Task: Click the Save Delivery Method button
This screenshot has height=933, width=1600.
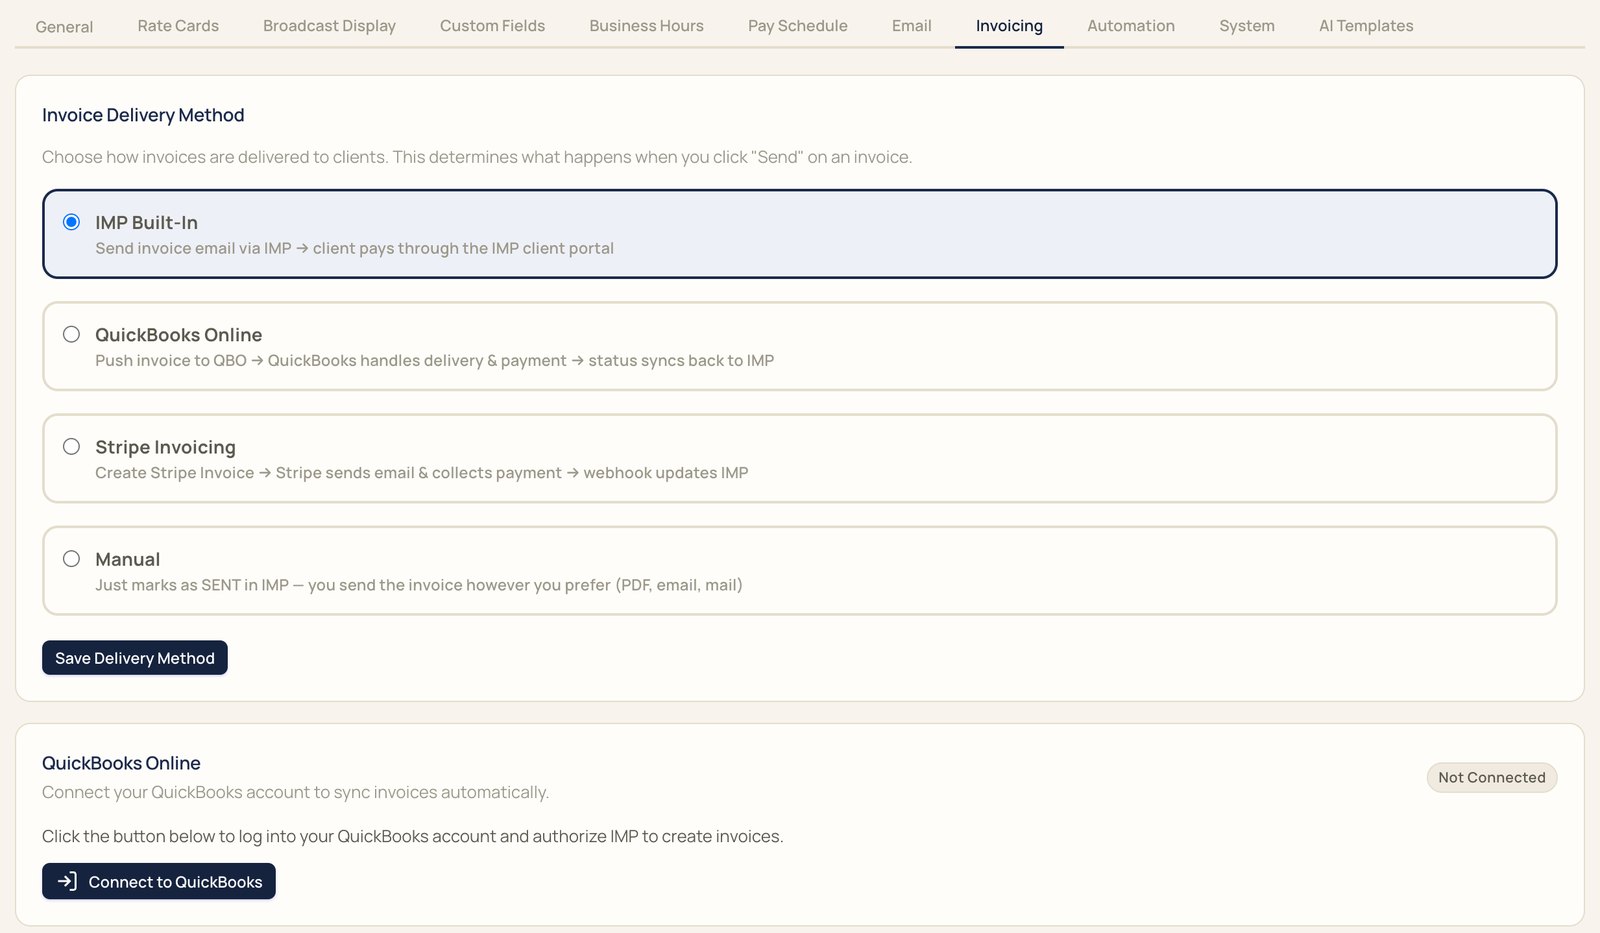Action: click(135, 658)
